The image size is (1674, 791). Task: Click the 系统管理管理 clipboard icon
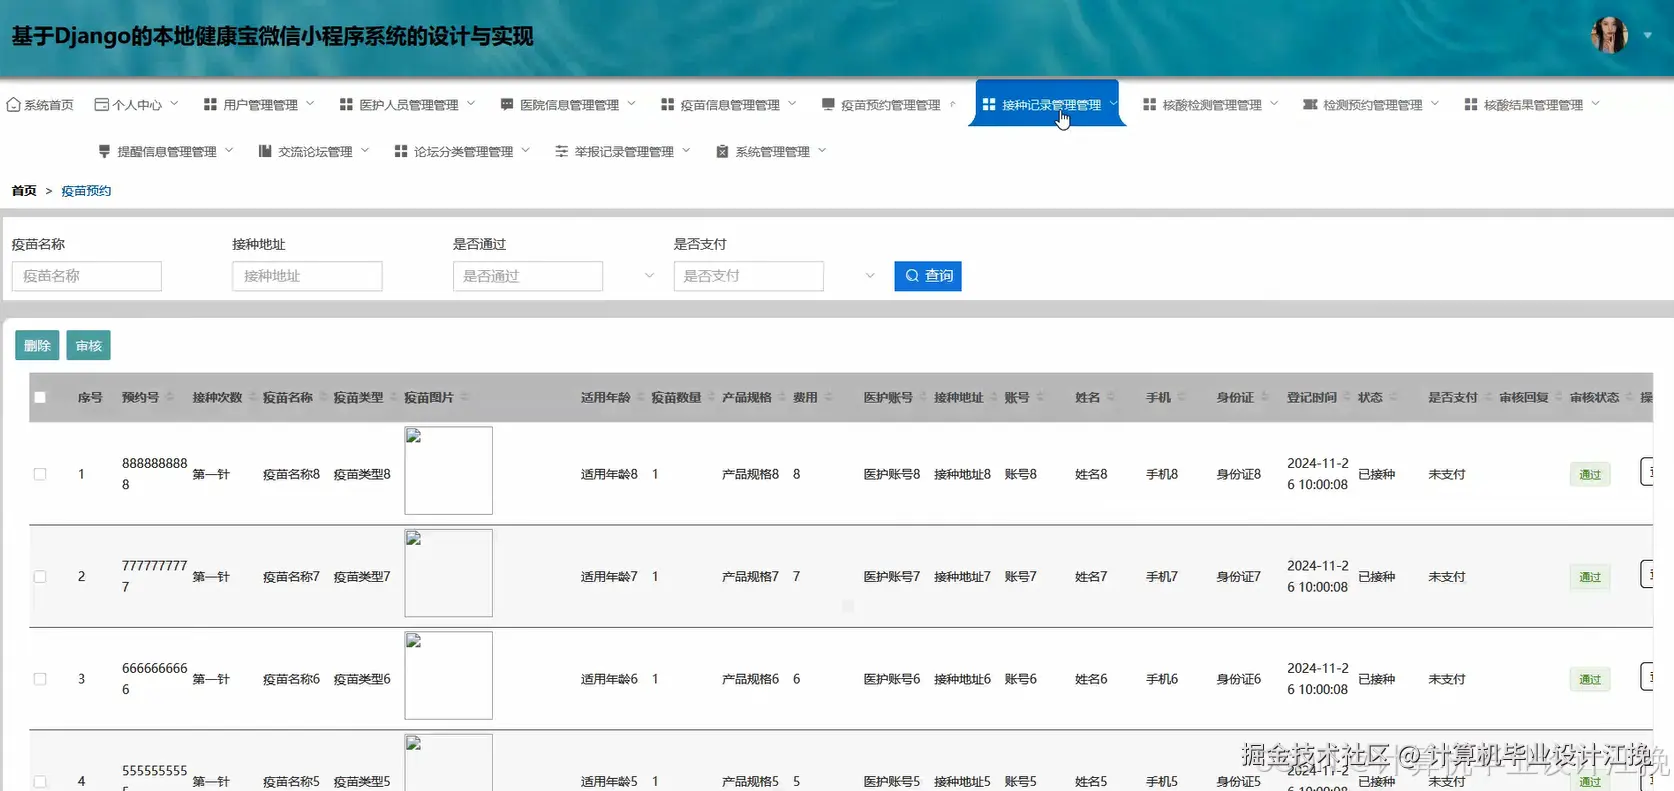point(722,152)
